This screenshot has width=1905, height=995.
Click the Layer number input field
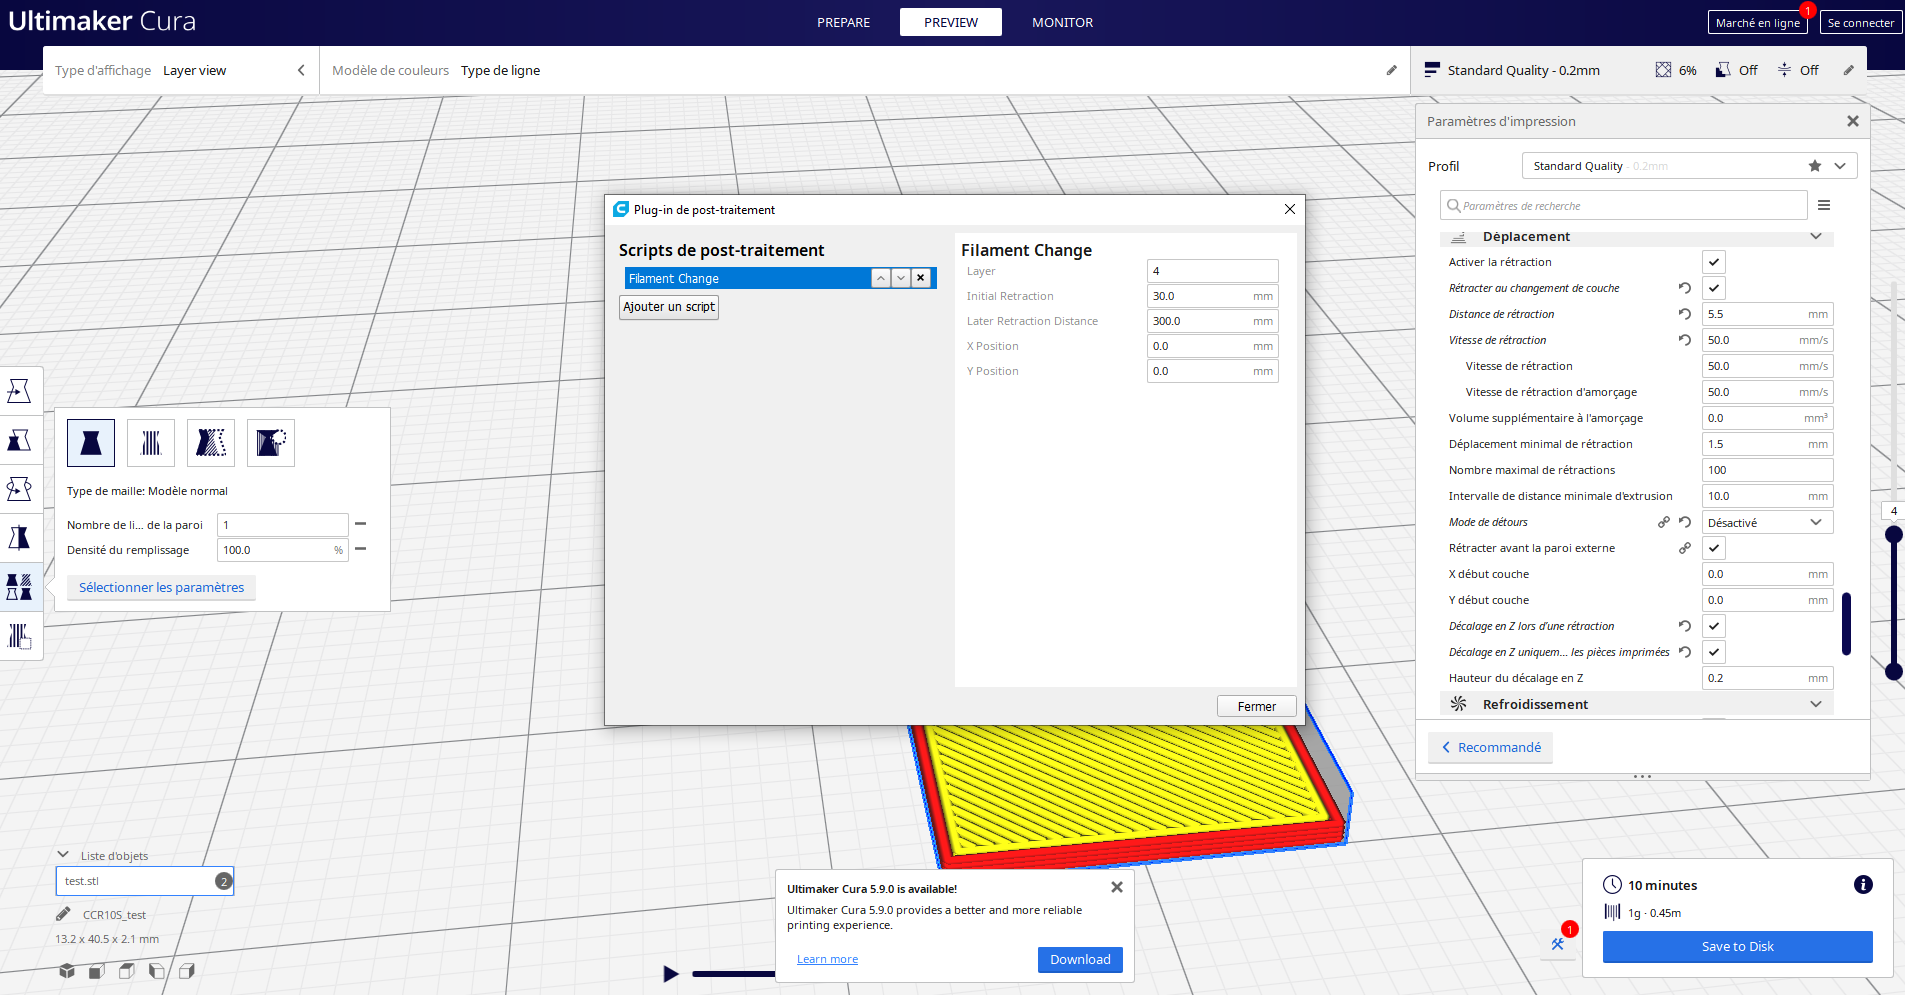click(1213, 271)
